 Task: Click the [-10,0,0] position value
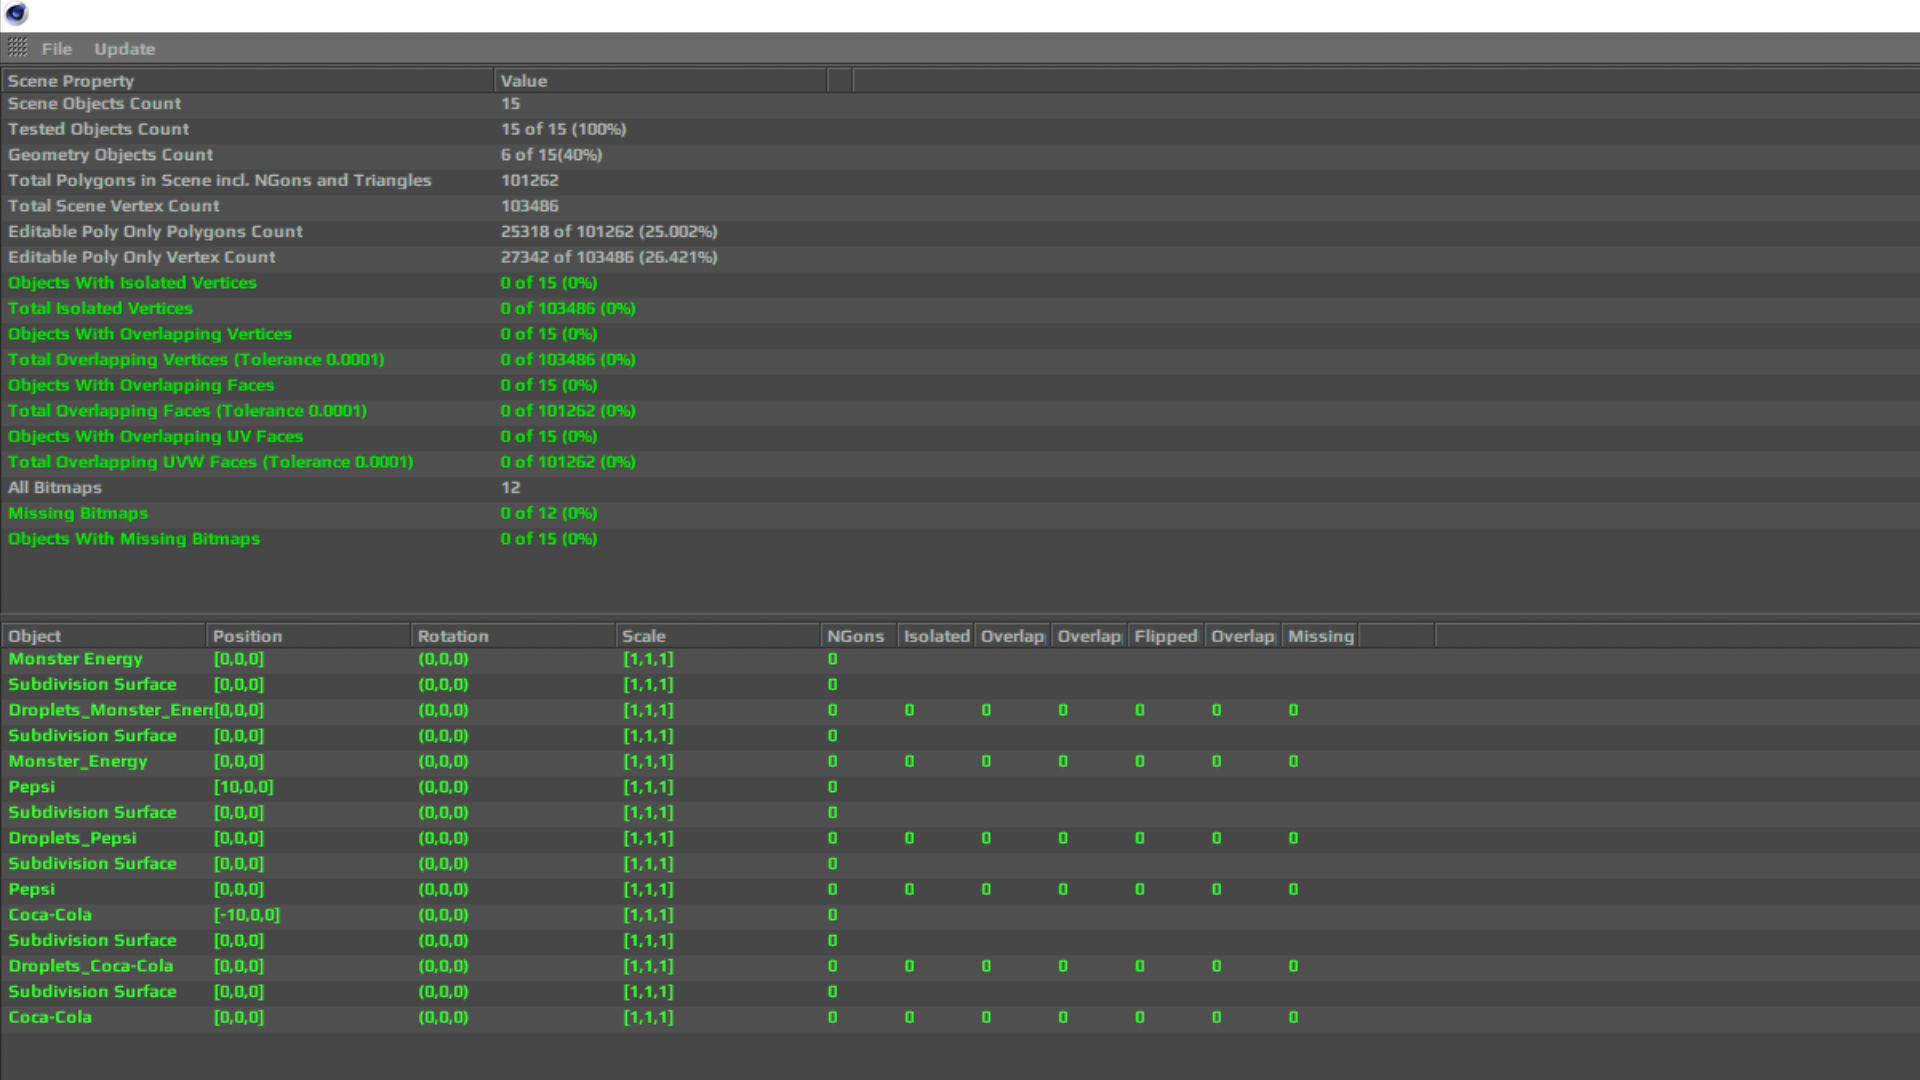tap(246, 915)
